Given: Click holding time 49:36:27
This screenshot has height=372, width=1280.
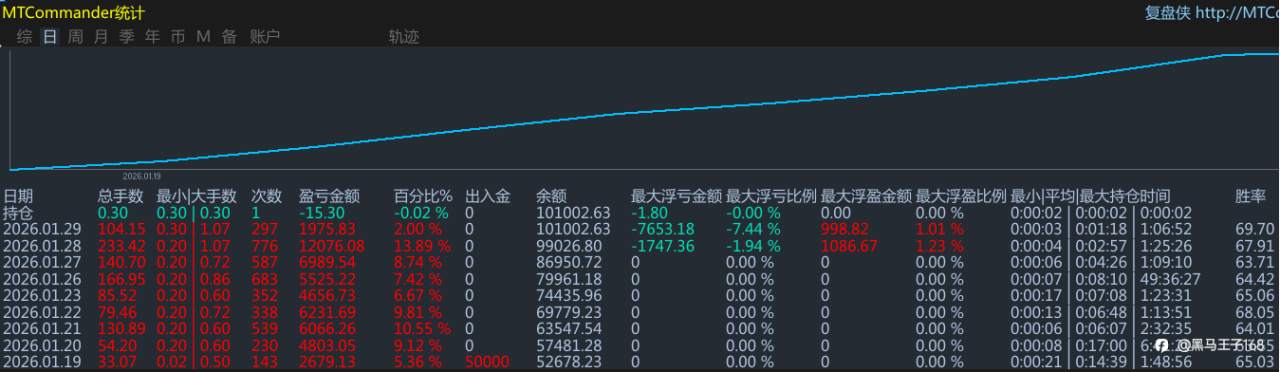Looking at the screenshot, I should [x=1170, y=279].
